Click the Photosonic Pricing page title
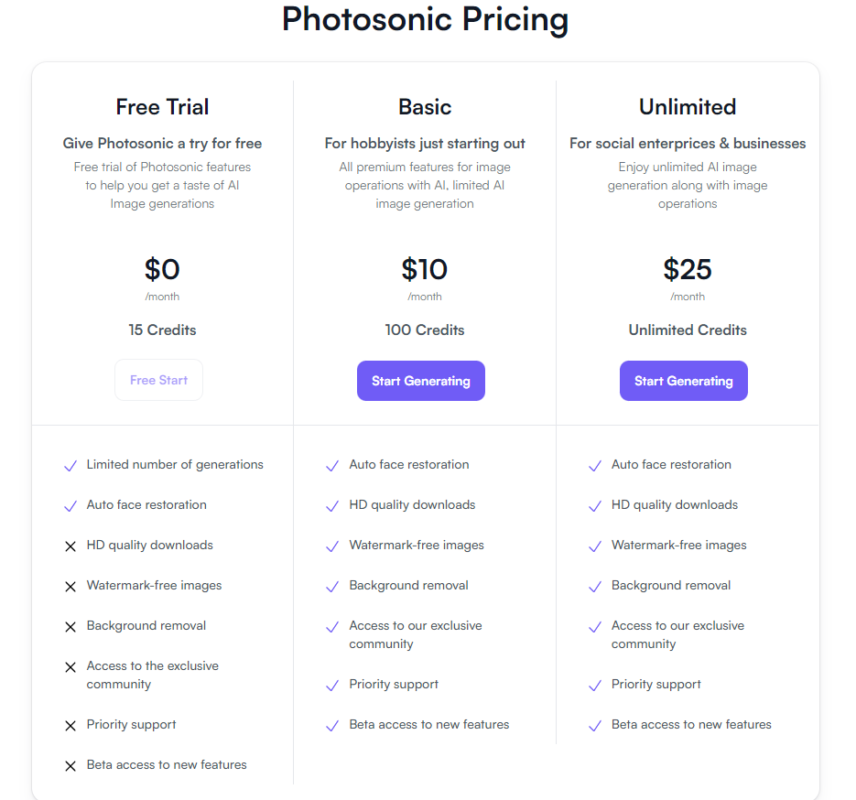The width and height of the screenshot is (856, 800). (425, 19)
